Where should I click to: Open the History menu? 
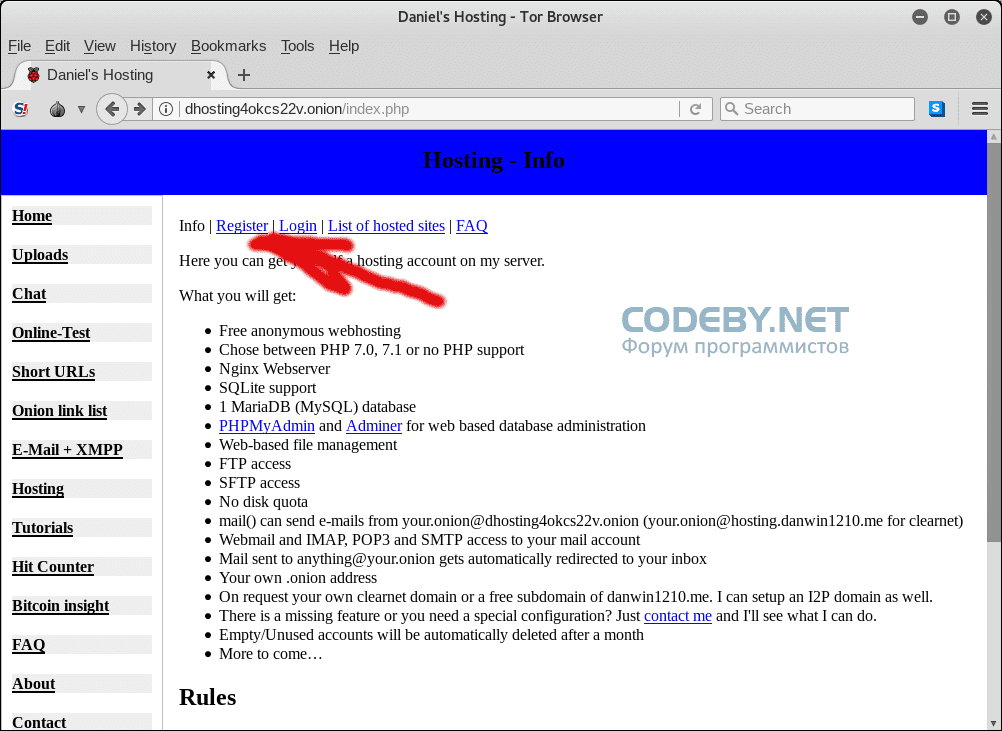tap(153, 46)
